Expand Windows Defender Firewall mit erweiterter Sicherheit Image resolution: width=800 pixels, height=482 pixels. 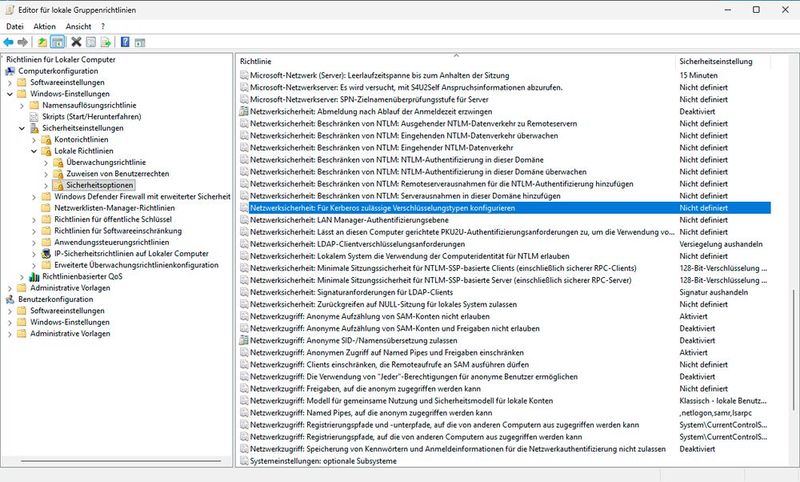tap(34, 197)
